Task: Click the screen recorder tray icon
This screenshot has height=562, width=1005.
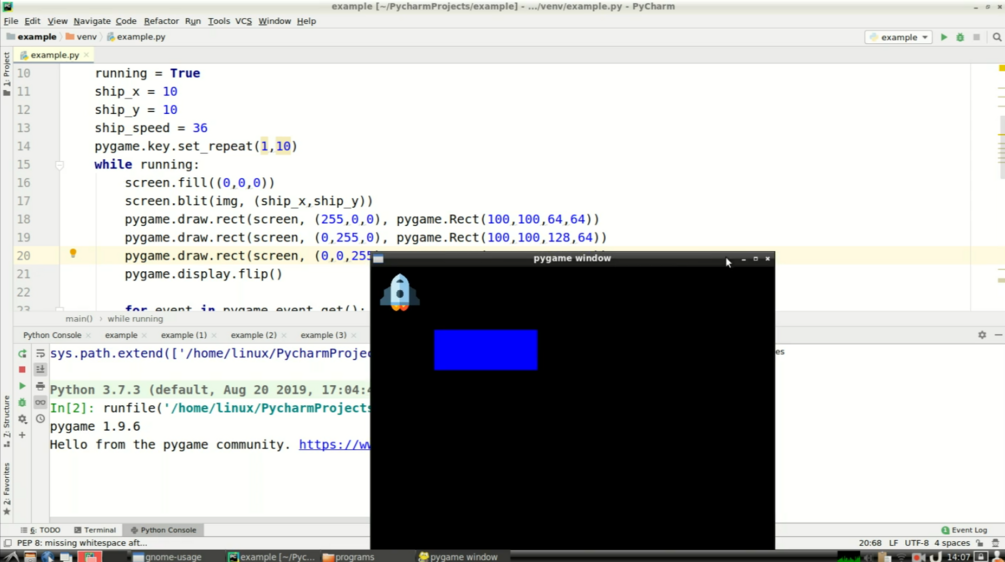Action: coord(918,557)
